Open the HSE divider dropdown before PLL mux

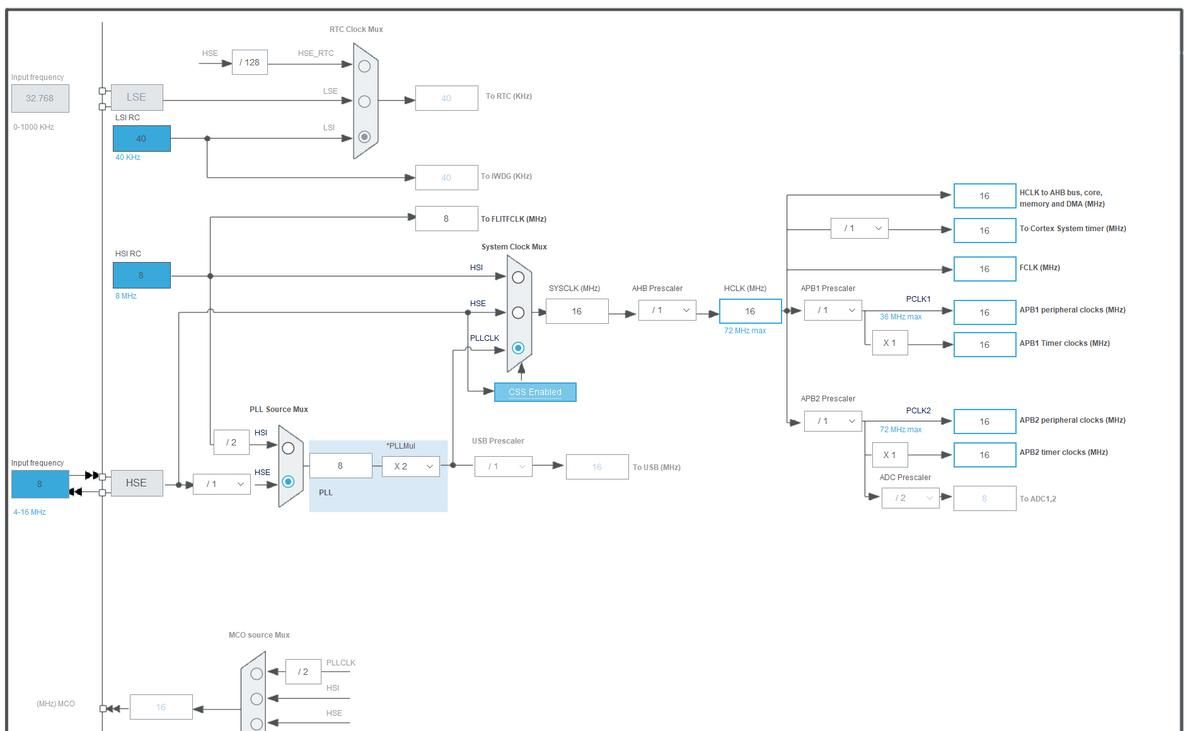tap(221, 484)
